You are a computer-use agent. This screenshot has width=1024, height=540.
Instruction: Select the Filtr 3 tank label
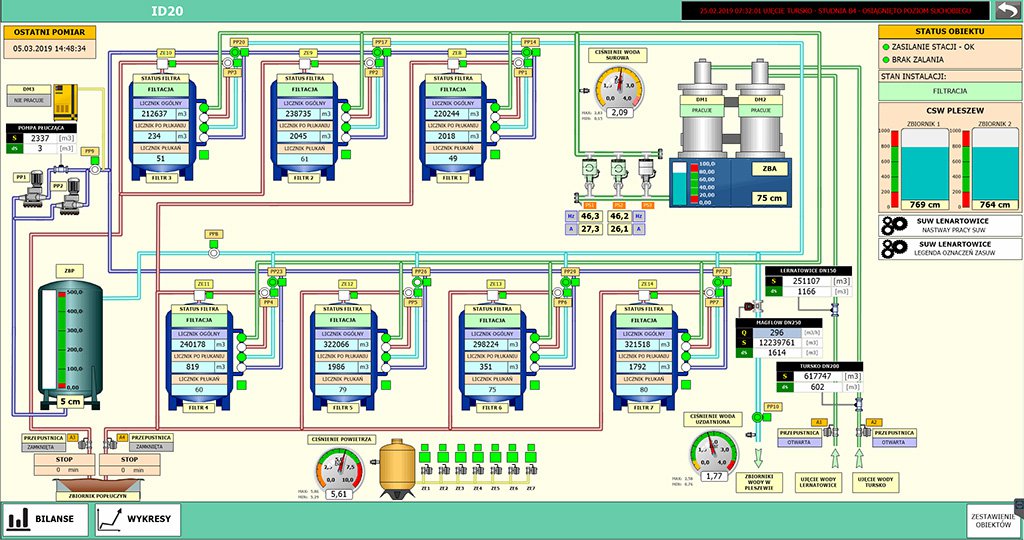161,178
